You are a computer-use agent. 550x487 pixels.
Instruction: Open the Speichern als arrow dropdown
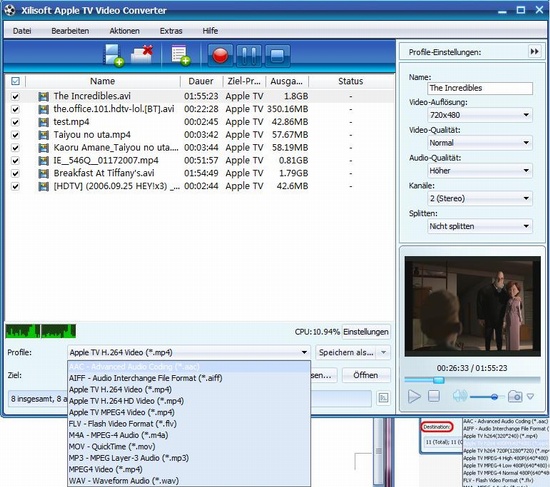384,352
